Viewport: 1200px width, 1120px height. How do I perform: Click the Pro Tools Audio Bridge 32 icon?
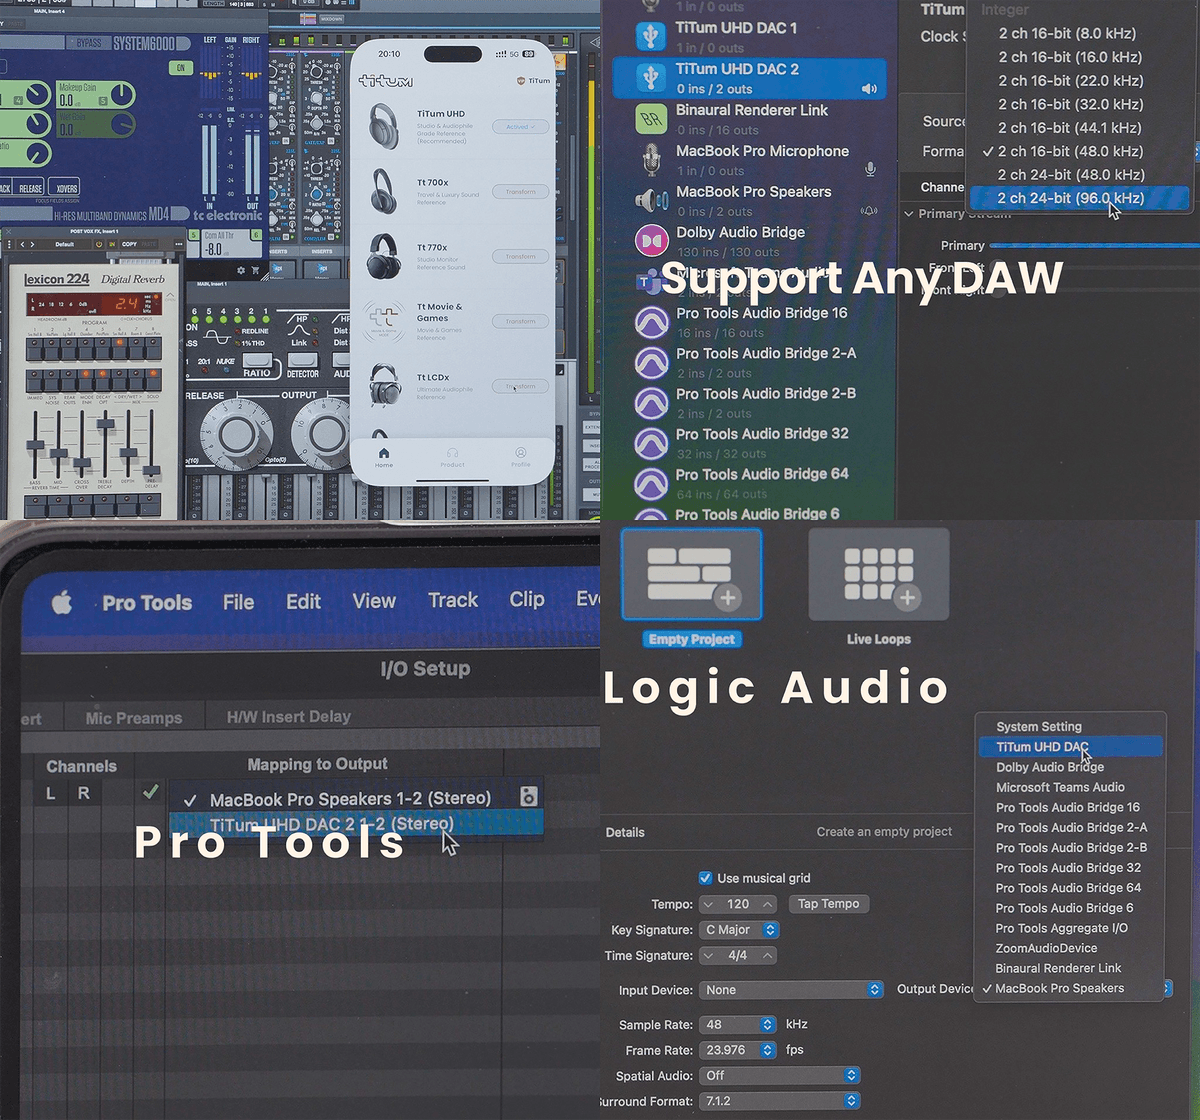(652, 443)
